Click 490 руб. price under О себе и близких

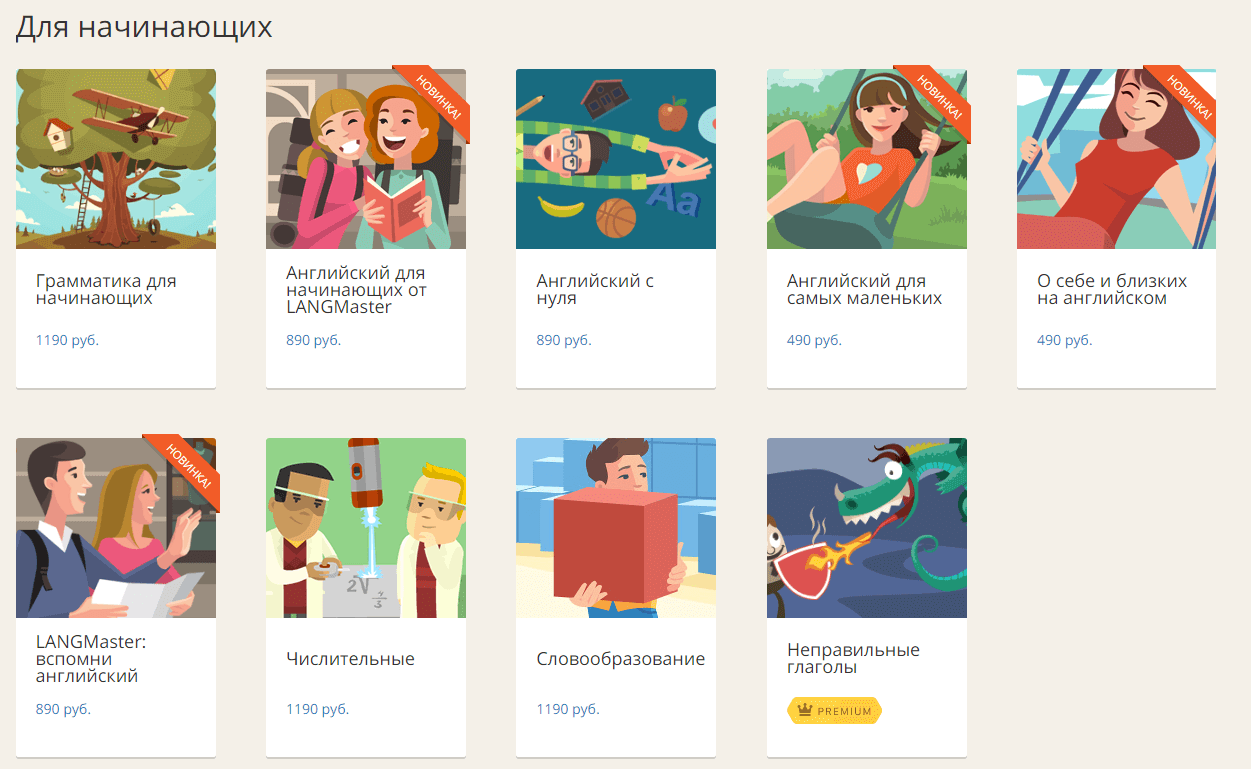[x=1065, y=340]
